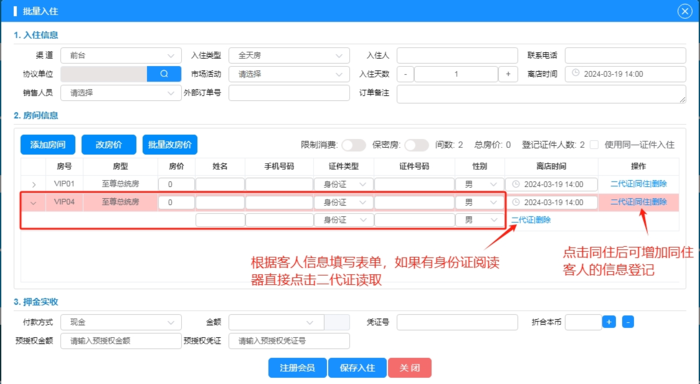This screenshot has width=700, height=384.
Task: Click the 姓名 field in the co-guest sub-row
Action: (220, 220)
